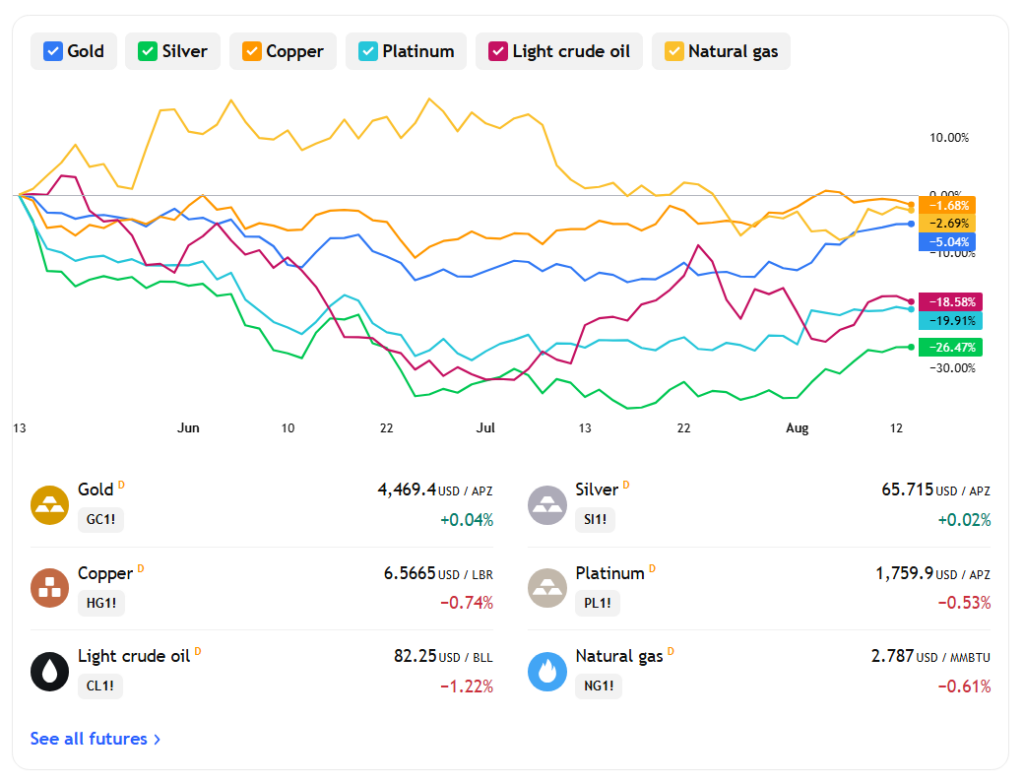Click the delayed D marker next to Light crude oil
1024x784 pixels.
click(198, 651)
